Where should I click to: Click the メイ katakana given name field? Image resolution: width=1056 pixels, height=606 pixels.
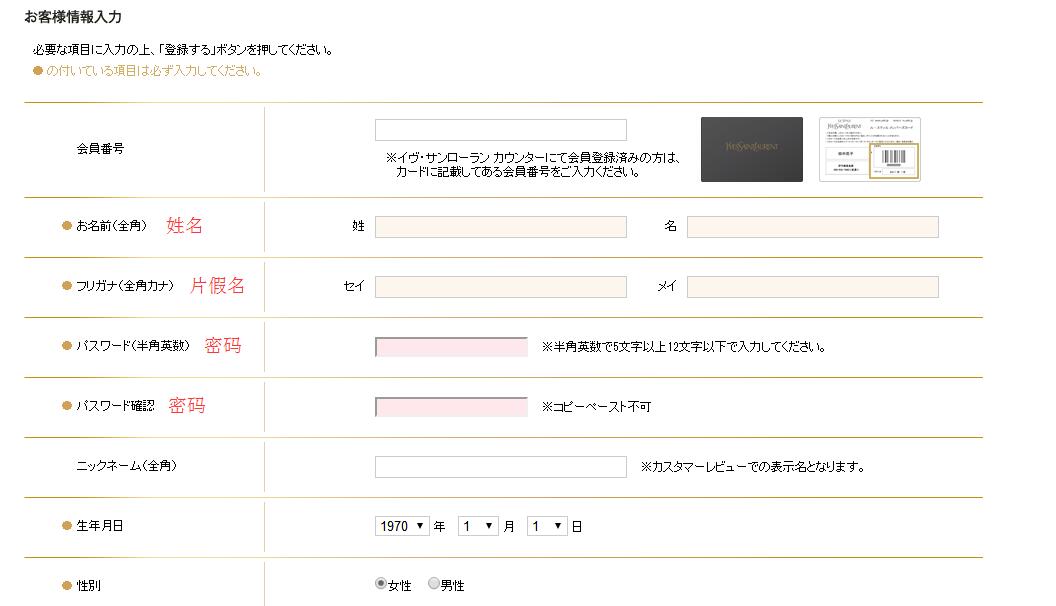[x=812, y=287]
